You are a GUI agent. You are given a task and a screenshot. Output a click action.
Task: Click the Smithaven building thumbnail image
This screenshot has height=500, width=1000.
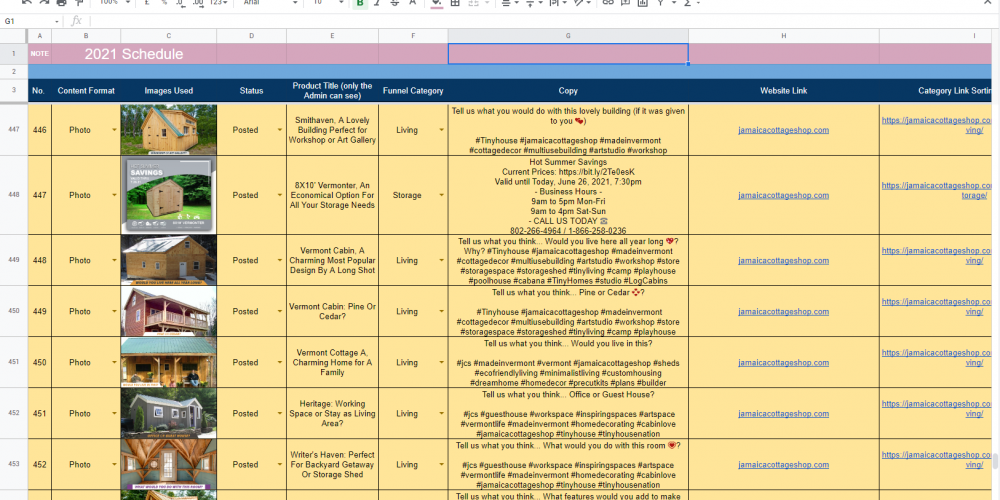pyautogui.click(x=168, y=130)
